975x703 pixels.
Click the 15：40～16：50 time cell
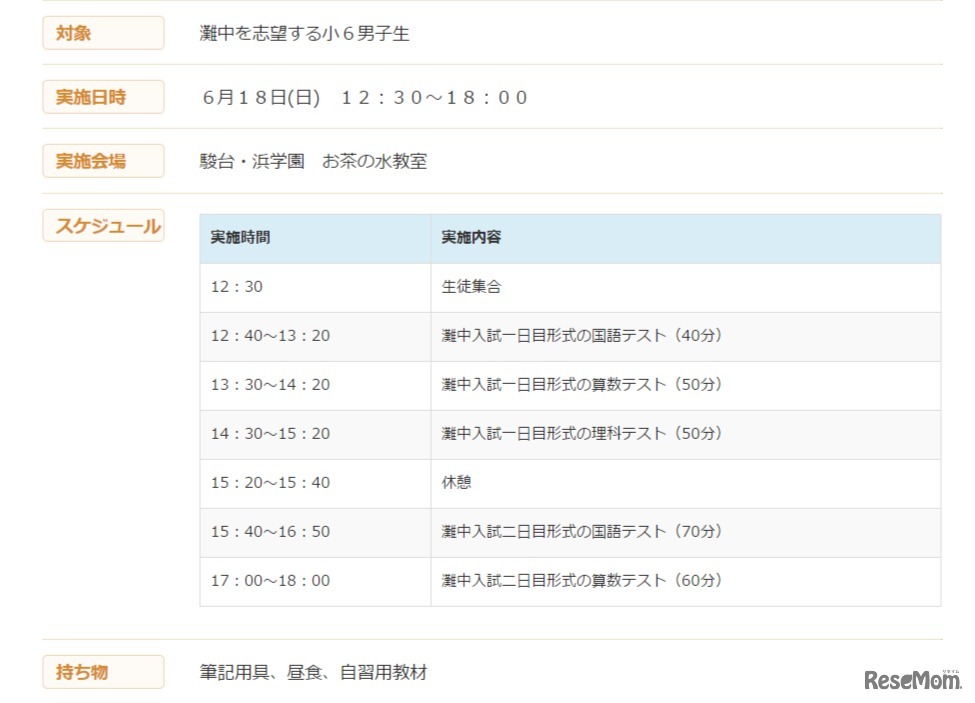pos(315,533)
